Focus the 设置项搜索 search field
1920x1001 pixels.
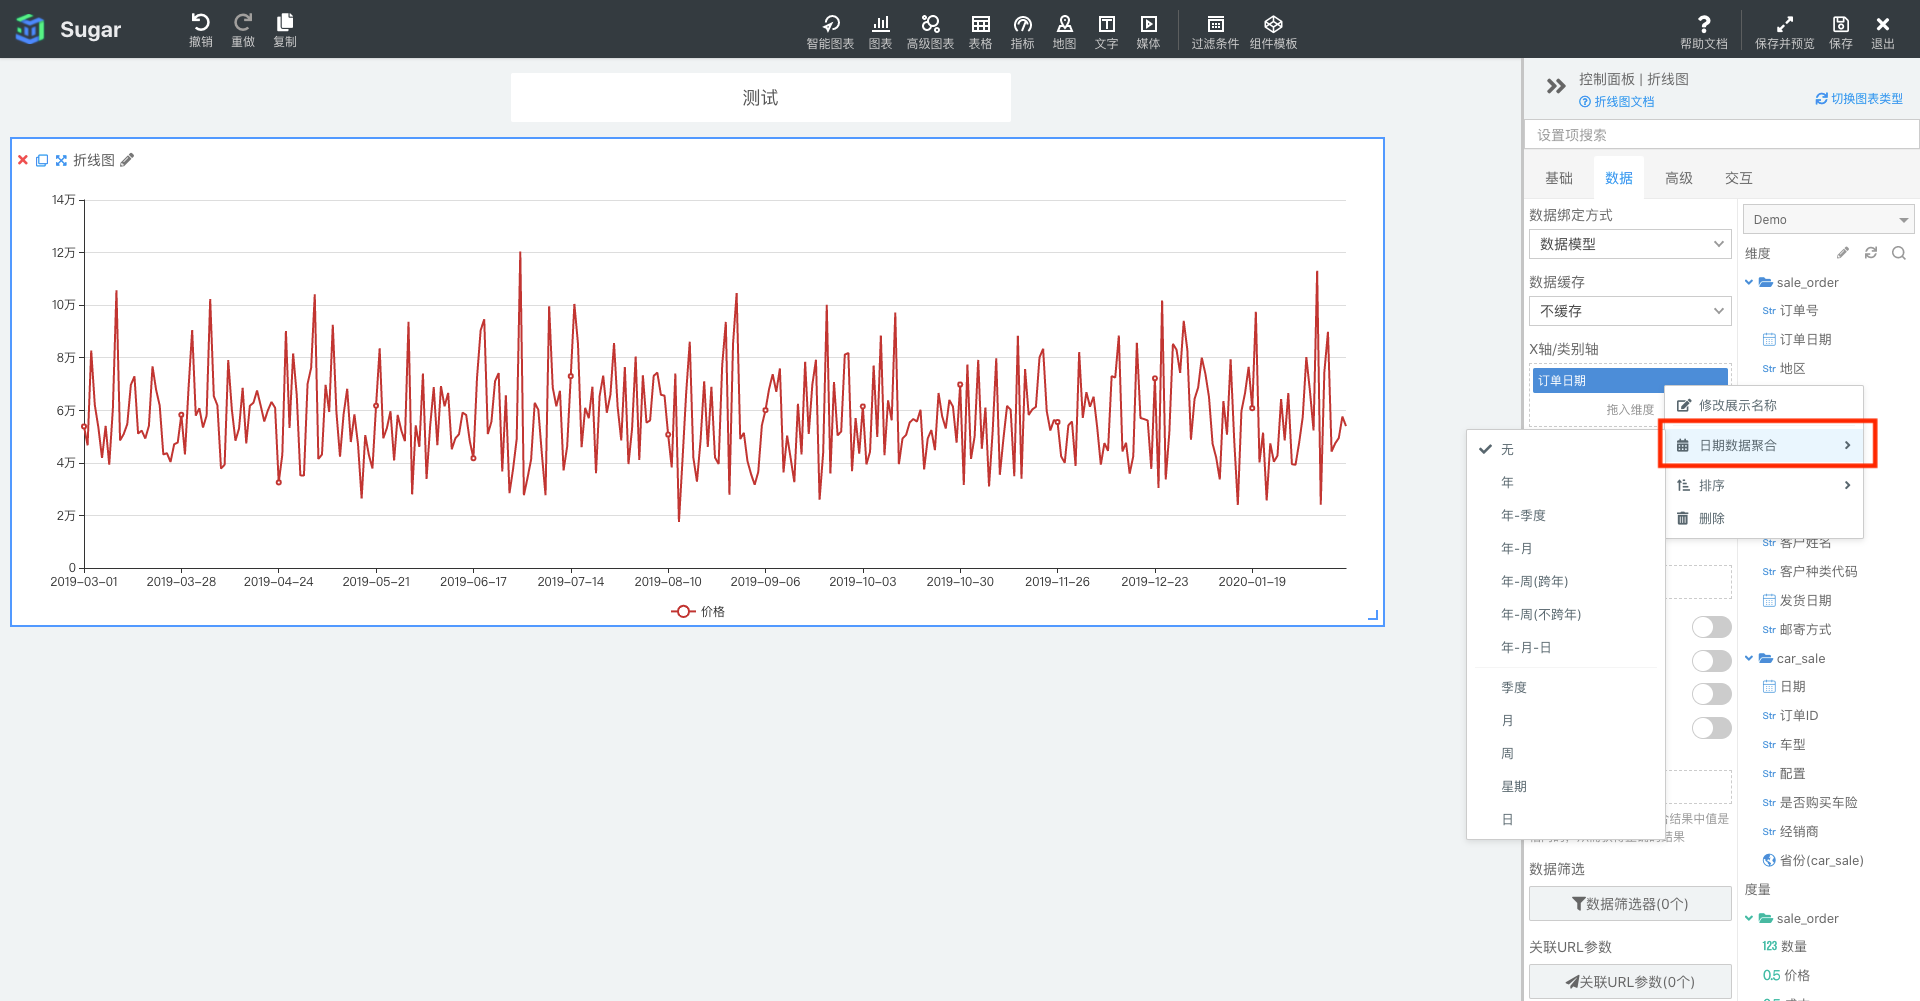pos(1721,135)
